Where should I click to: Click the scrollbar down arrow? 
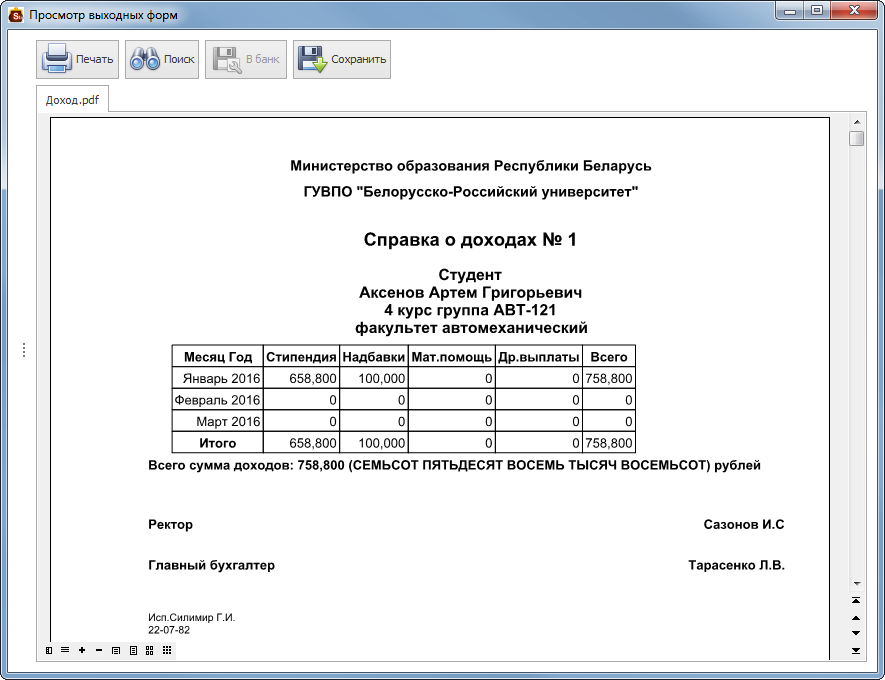(x=857, y=584)
